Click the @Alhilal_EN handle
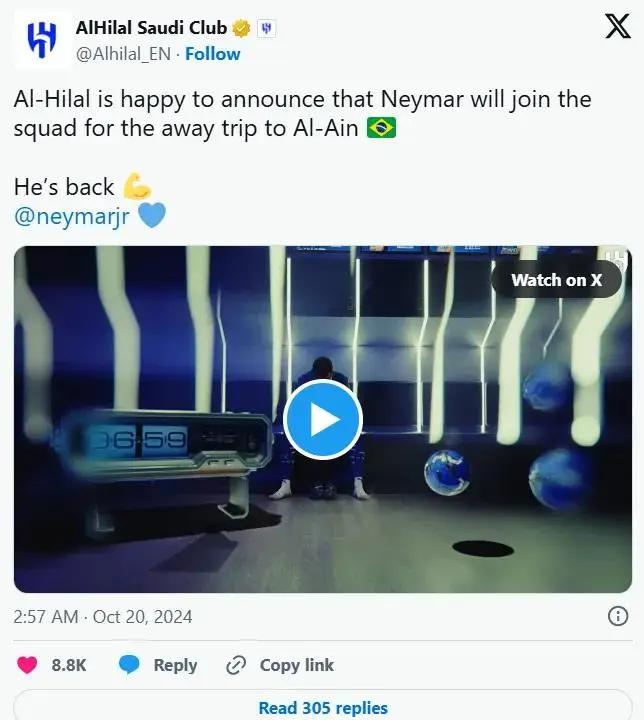Viewport: 644px width, 720px height. [123, 54]
